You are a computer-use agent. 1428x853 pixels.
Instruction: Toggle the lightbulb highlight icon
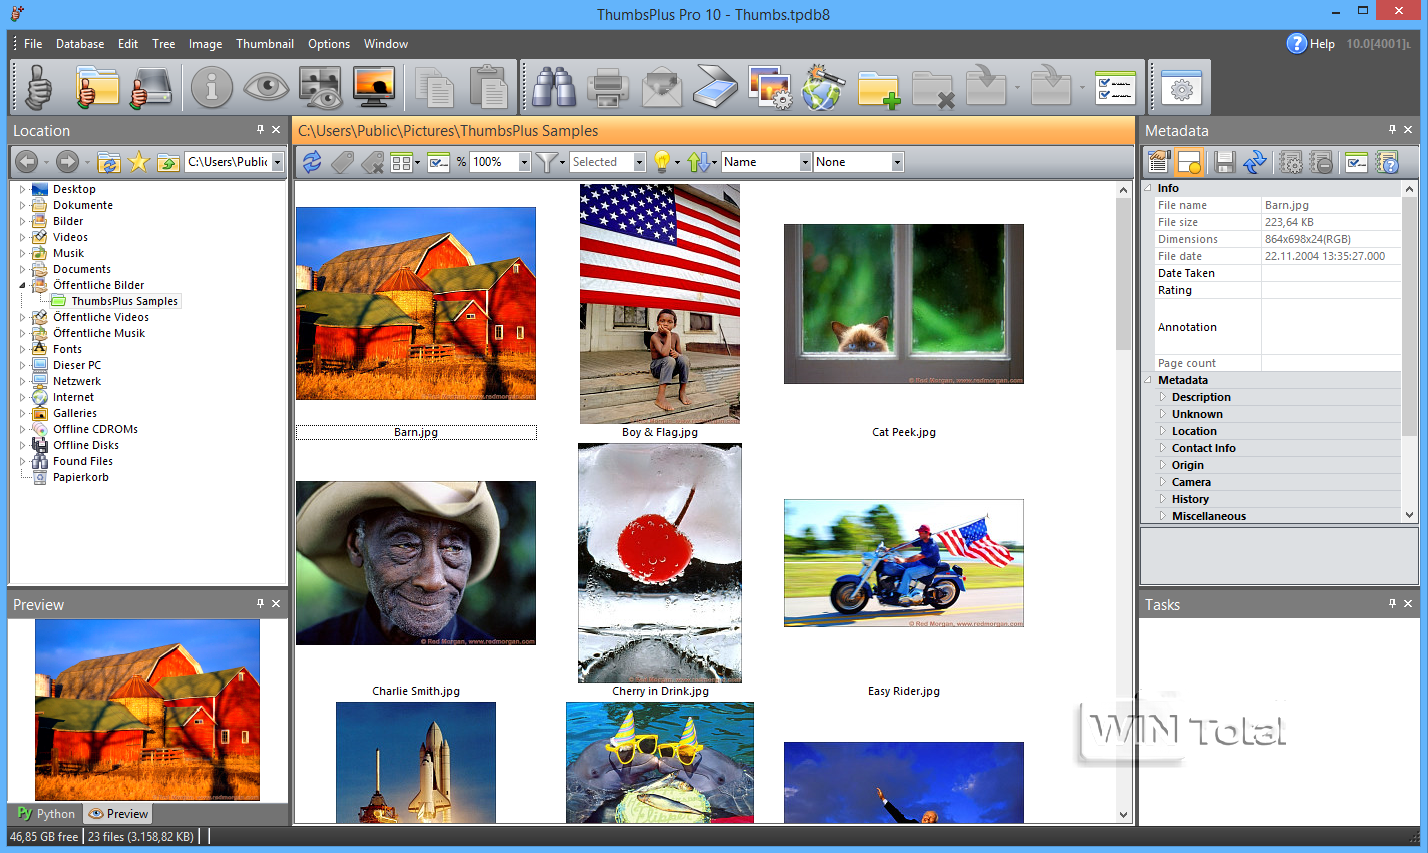point(661,162)
